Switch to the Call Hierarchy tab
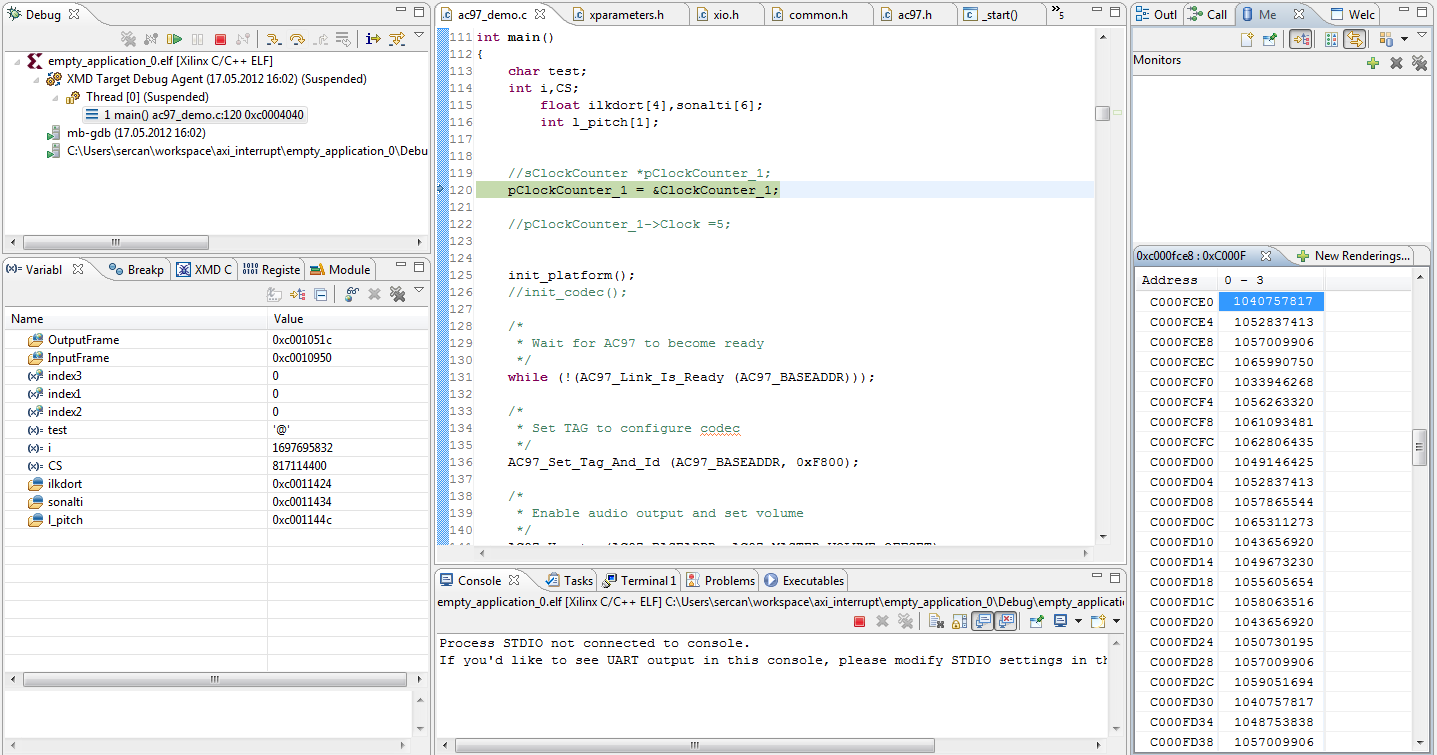1437x755 pixels. coord(1208,15)
